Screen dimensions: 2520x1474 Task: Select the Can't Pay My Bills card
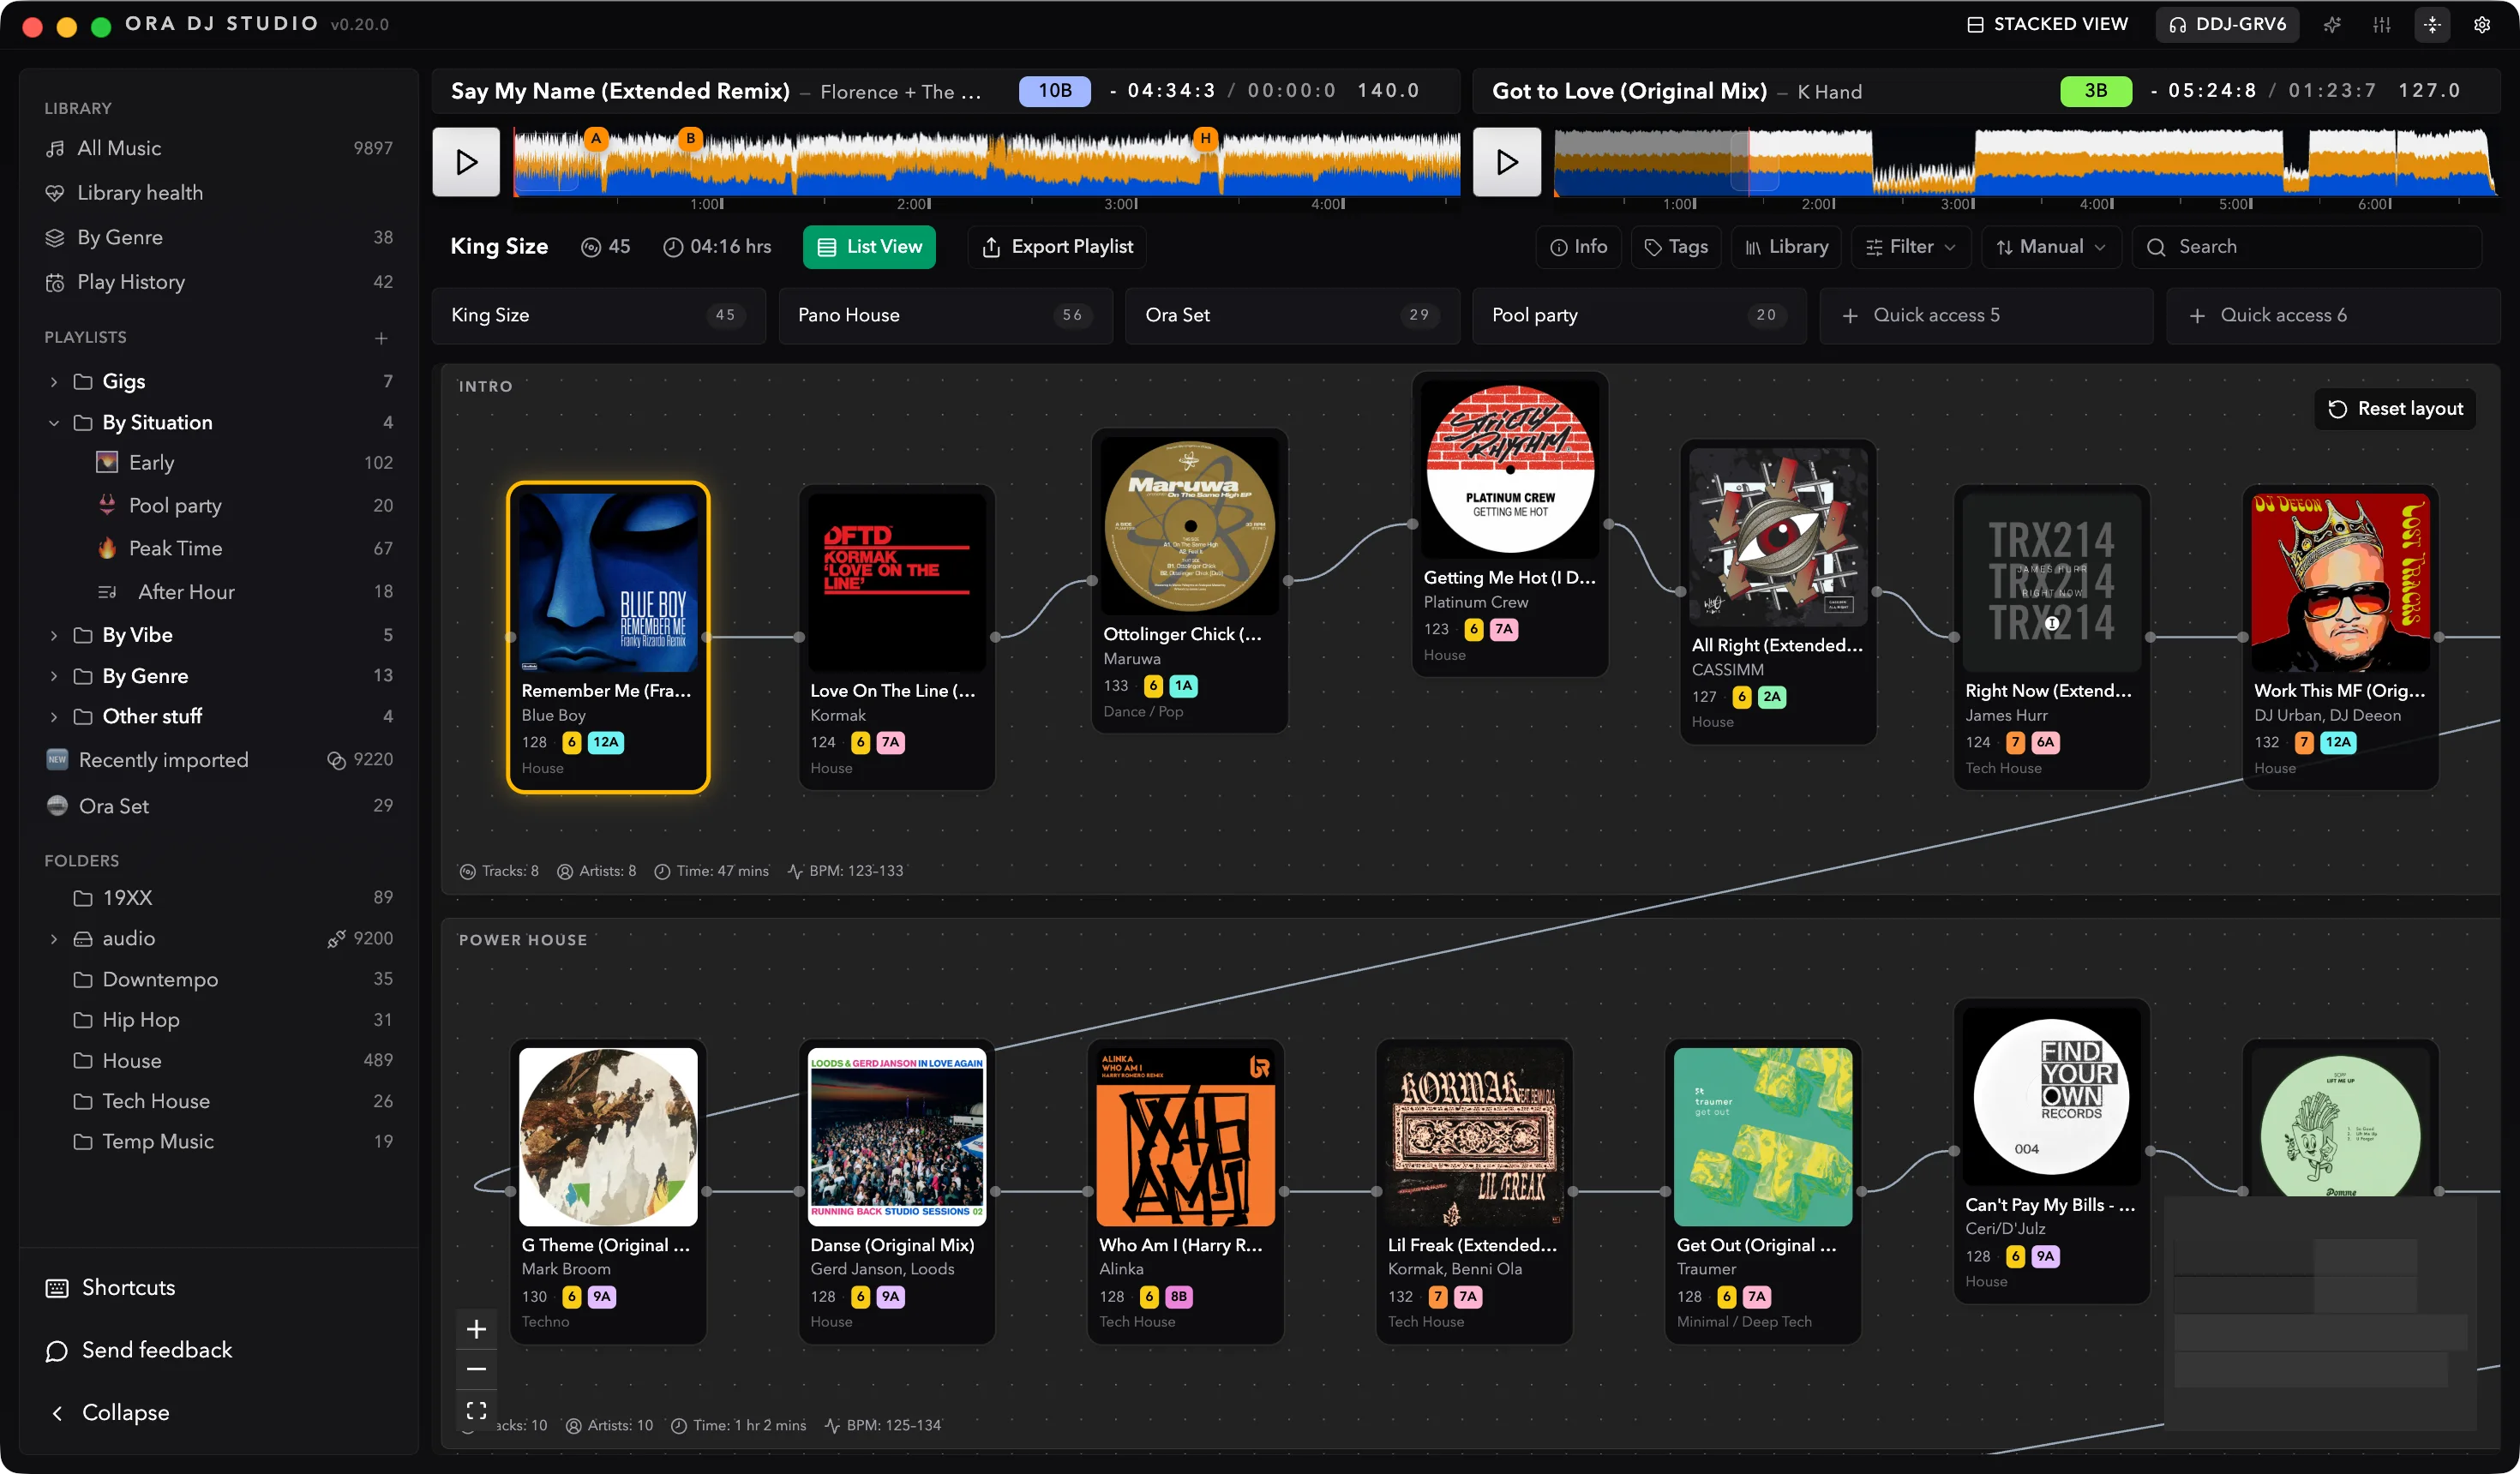pyautogui.click(x=2051, y=1151)
